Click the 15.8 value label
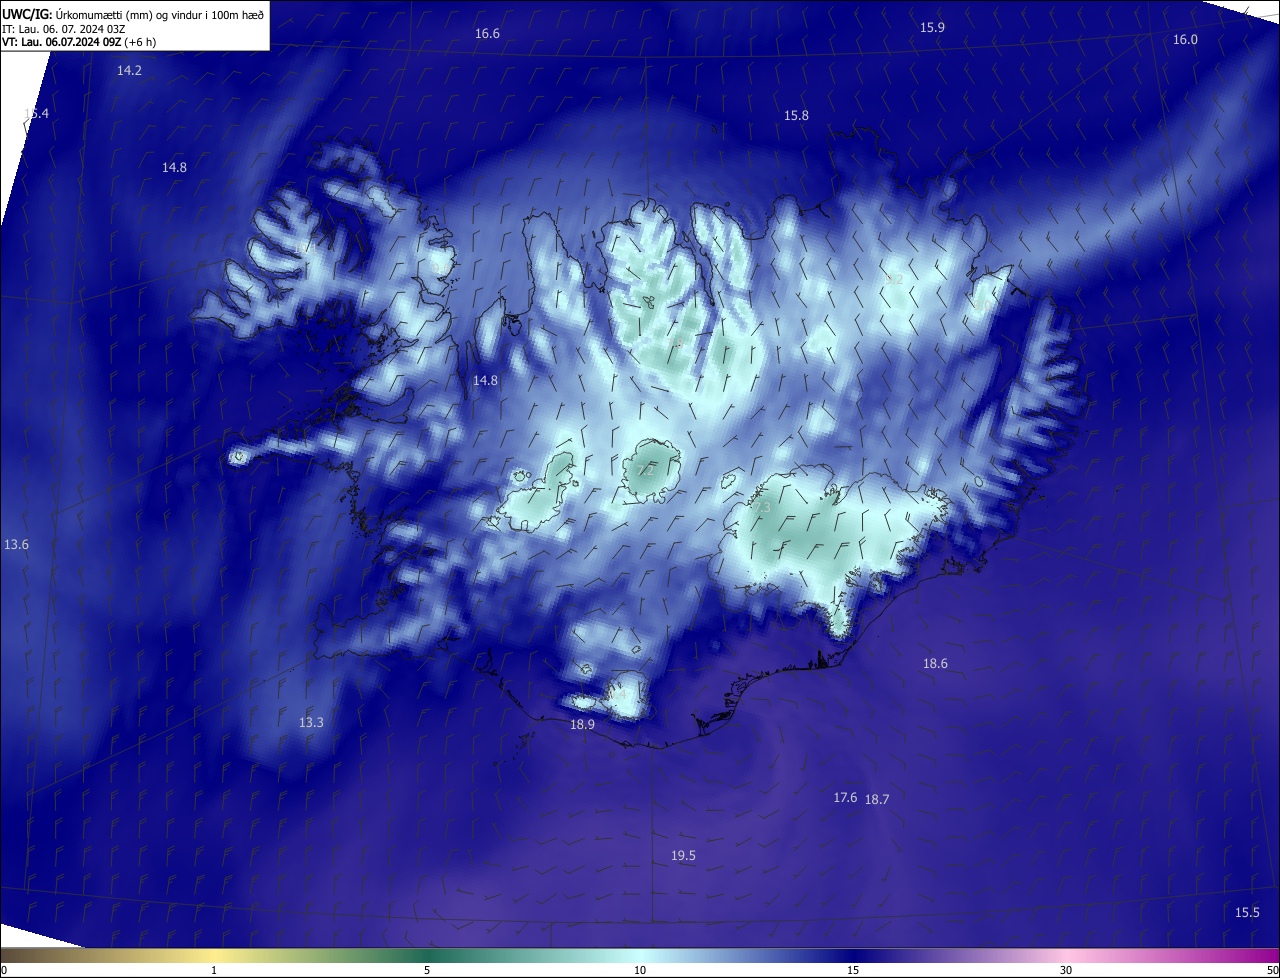 tap(796, 116)
